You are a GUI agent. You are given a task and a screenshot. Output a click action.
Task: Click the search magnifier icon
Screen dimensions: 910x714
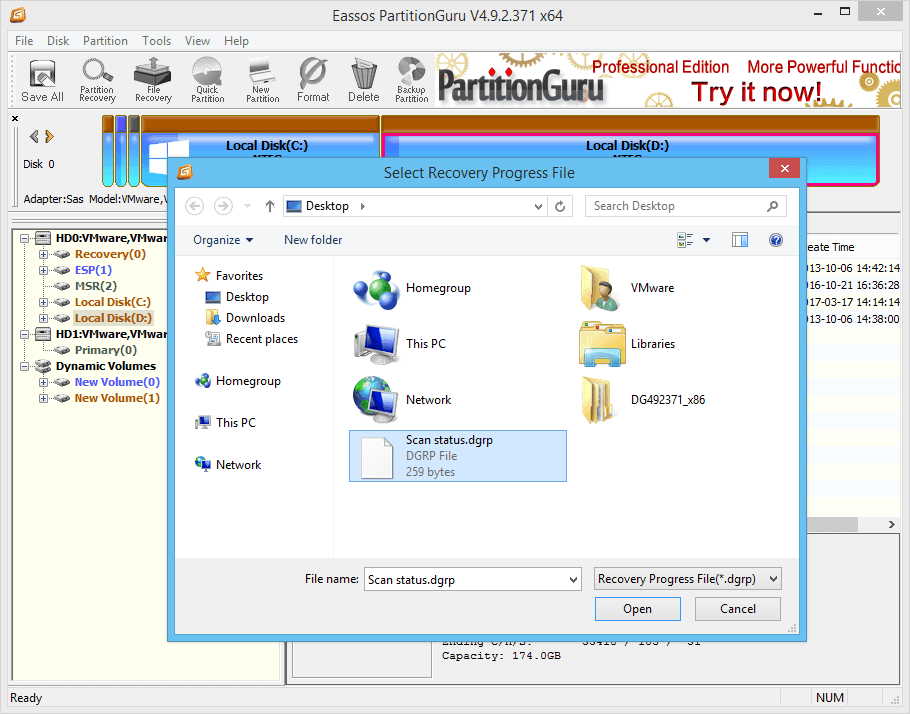(772, 206)
